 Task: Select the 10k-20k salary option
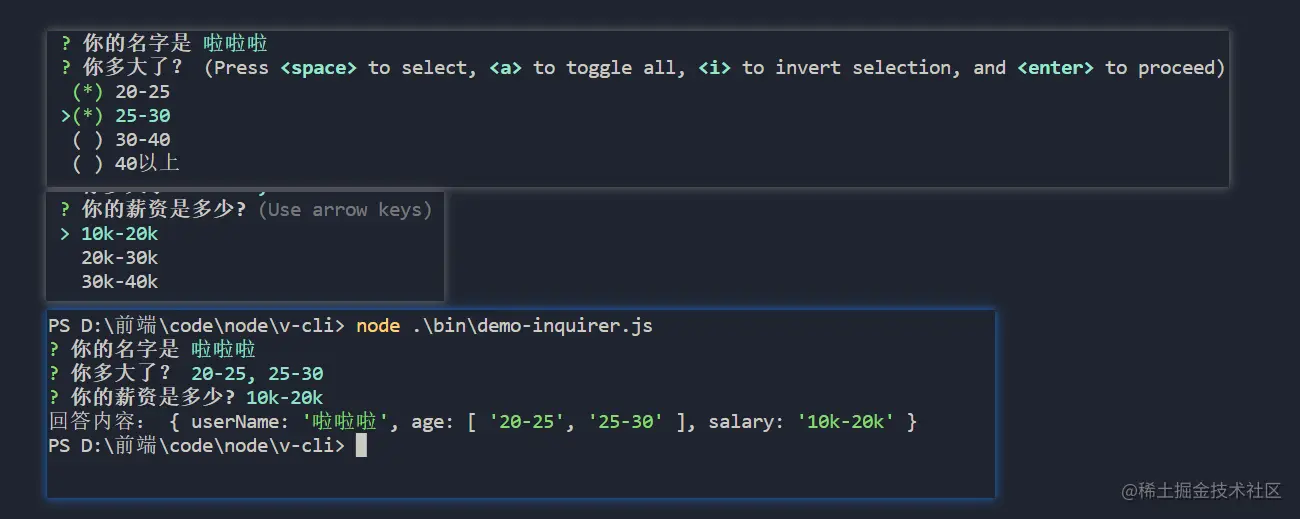coord(119,234)
